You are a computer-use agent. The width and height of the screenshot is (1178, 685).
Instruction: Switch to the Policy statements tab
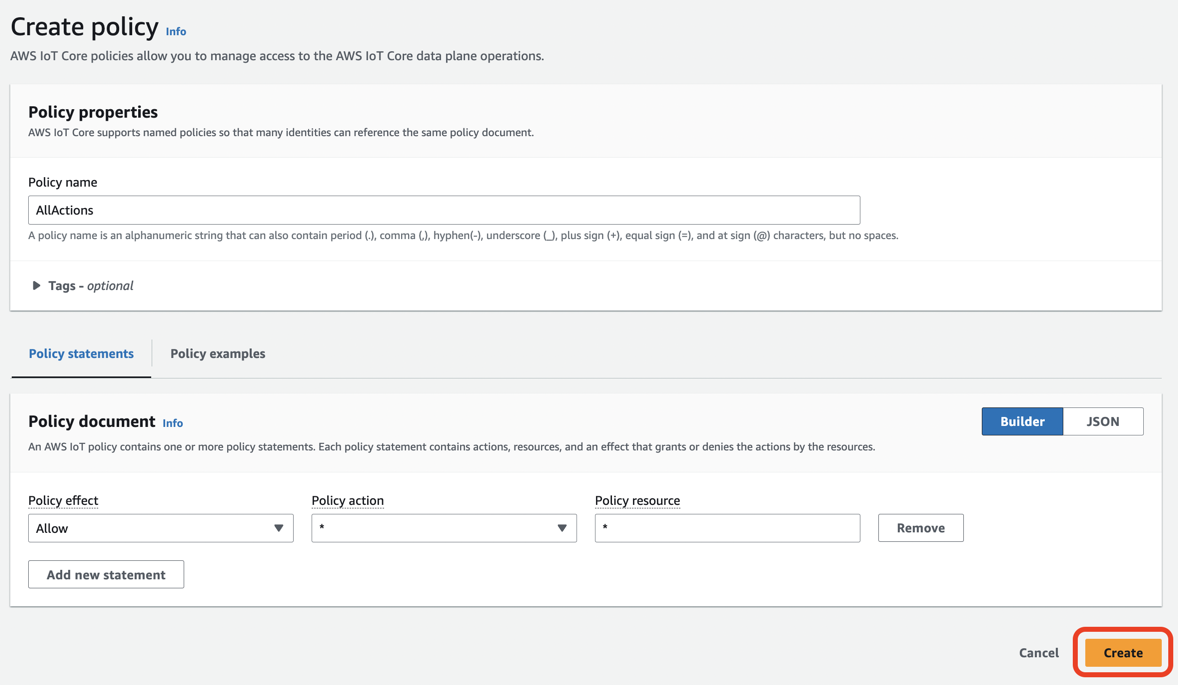(x=81, y=354)
